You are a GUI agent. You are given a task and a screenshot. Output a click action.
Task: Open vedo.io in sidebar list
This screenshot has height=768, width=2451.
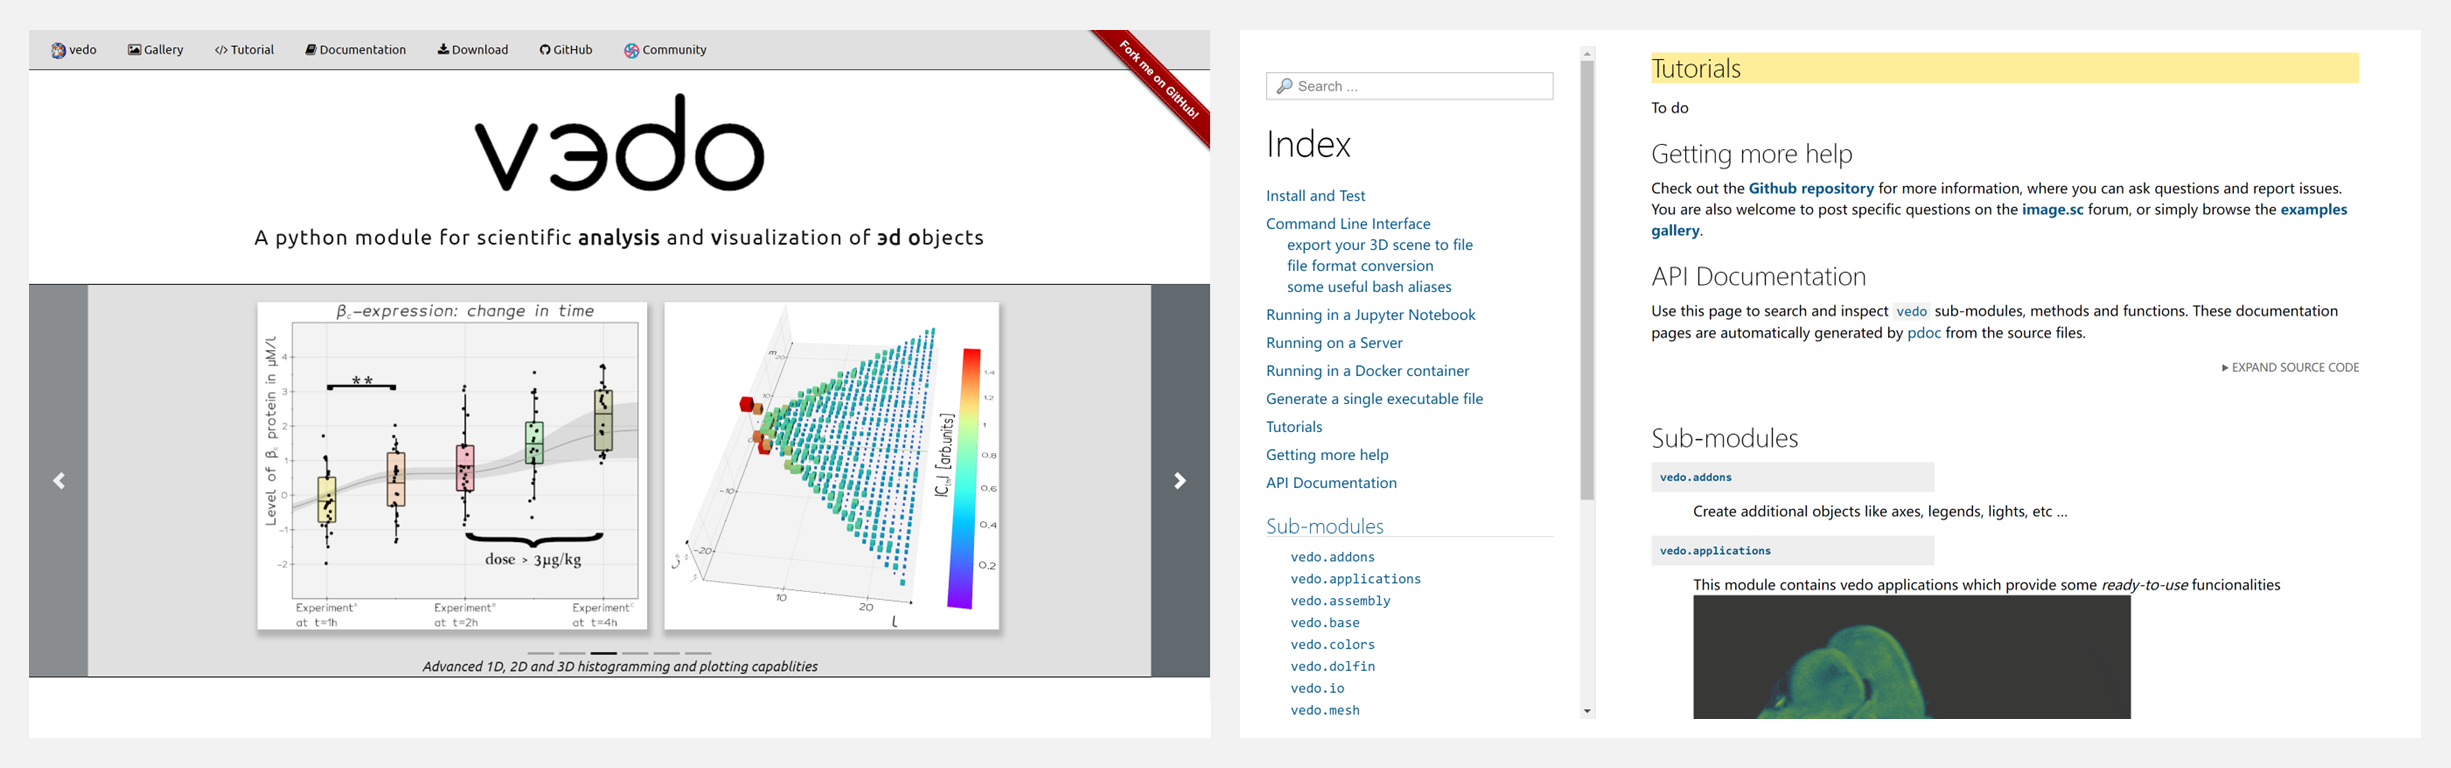(x=1317, y=689)
